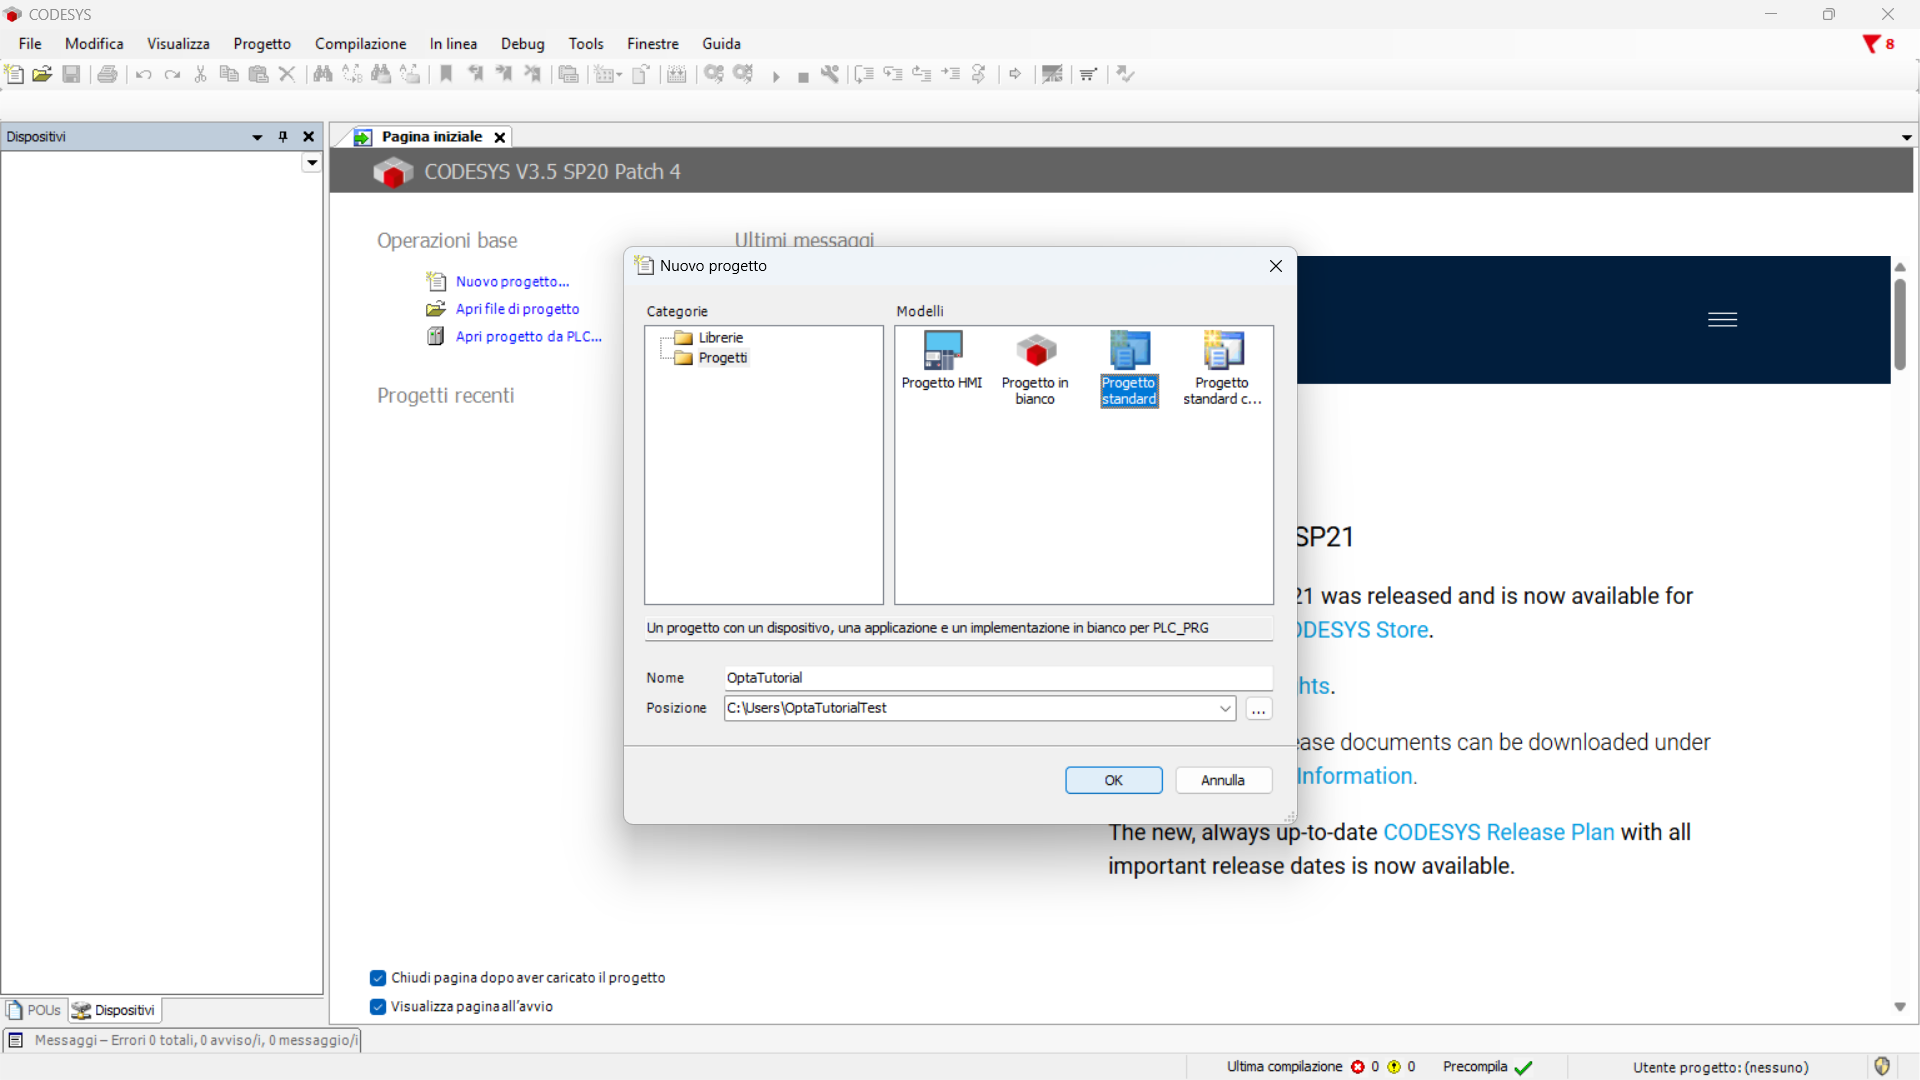Click the Find binoculars toolbar icon
The height and width of the screenshot is (1080, 1920).
pos(323,74)
